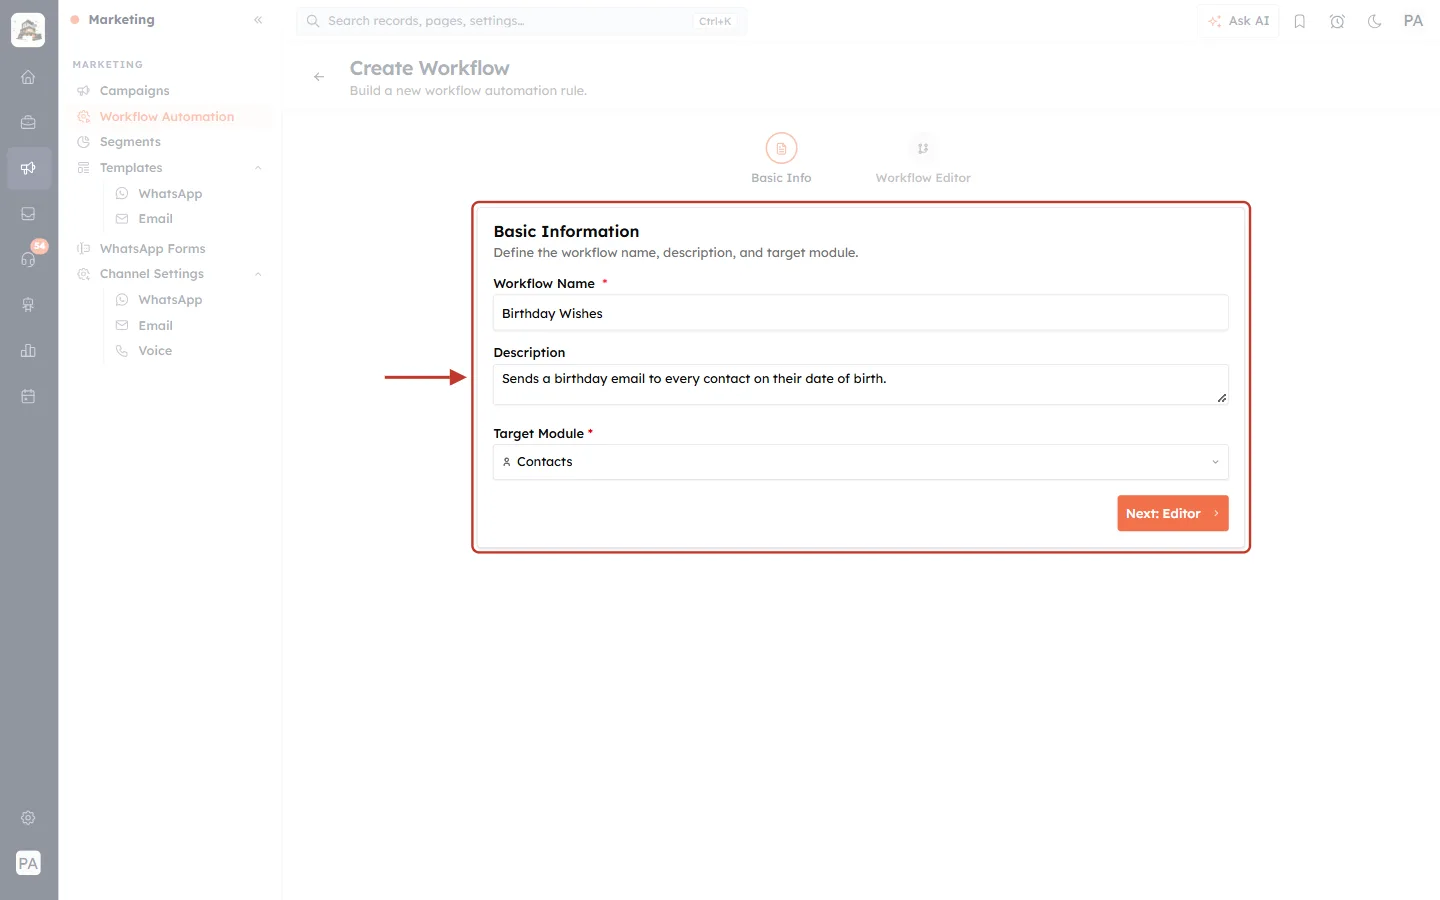Select the Workflow Editor step

point(923,159)
